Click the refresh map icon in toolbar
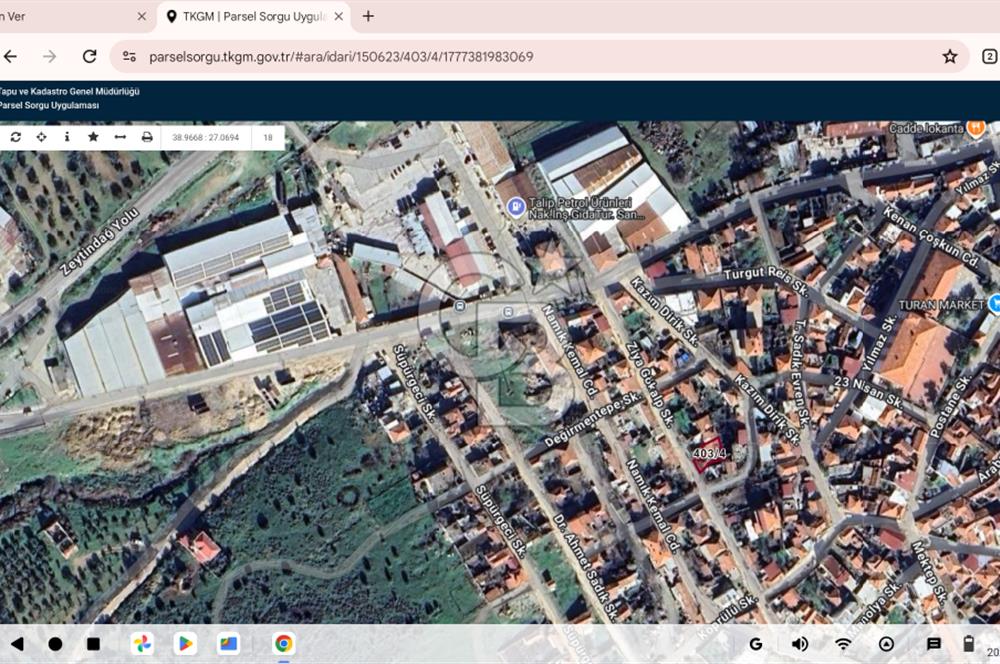The height and width of the screenshot is (664, 1000). 16,137
